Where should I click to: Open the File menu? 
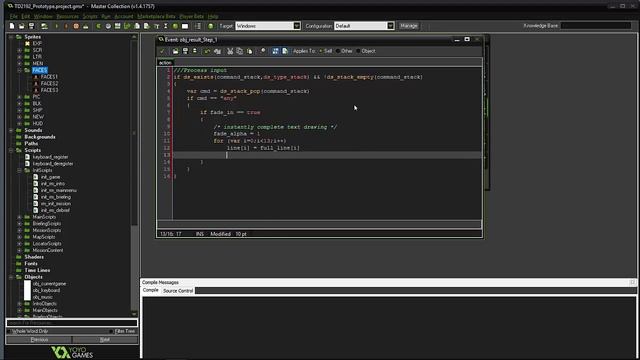click(13, 16)
